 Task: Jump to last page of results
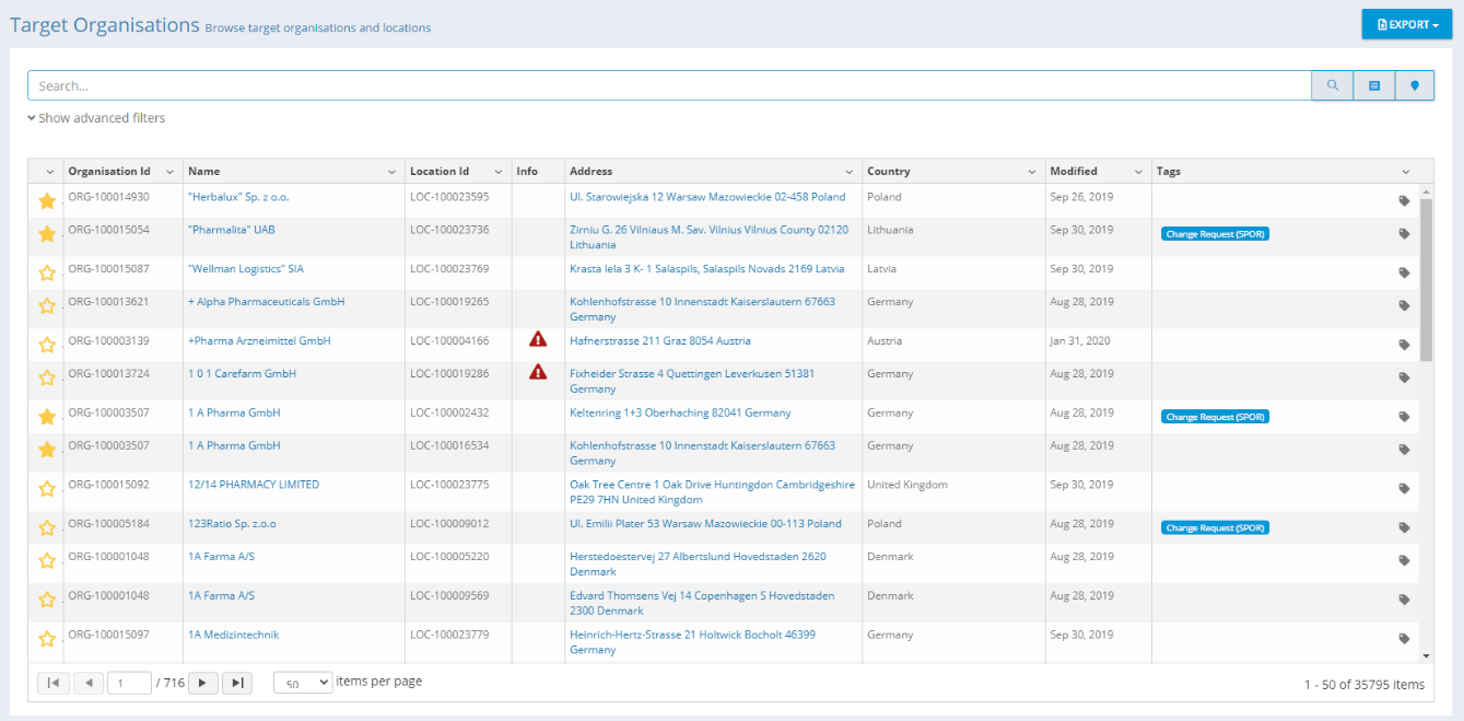pyautogui.click(x=237, y=683)
